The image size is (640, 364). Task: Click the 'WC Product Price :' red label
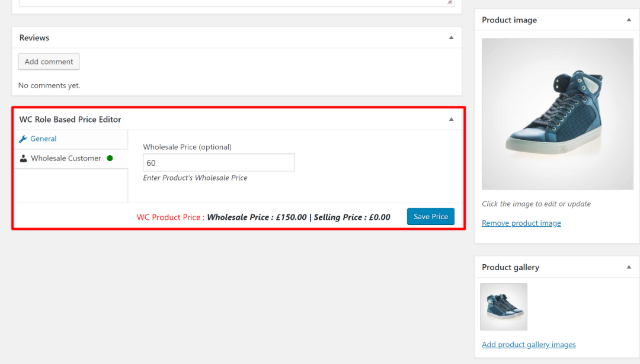pos(171,217)
